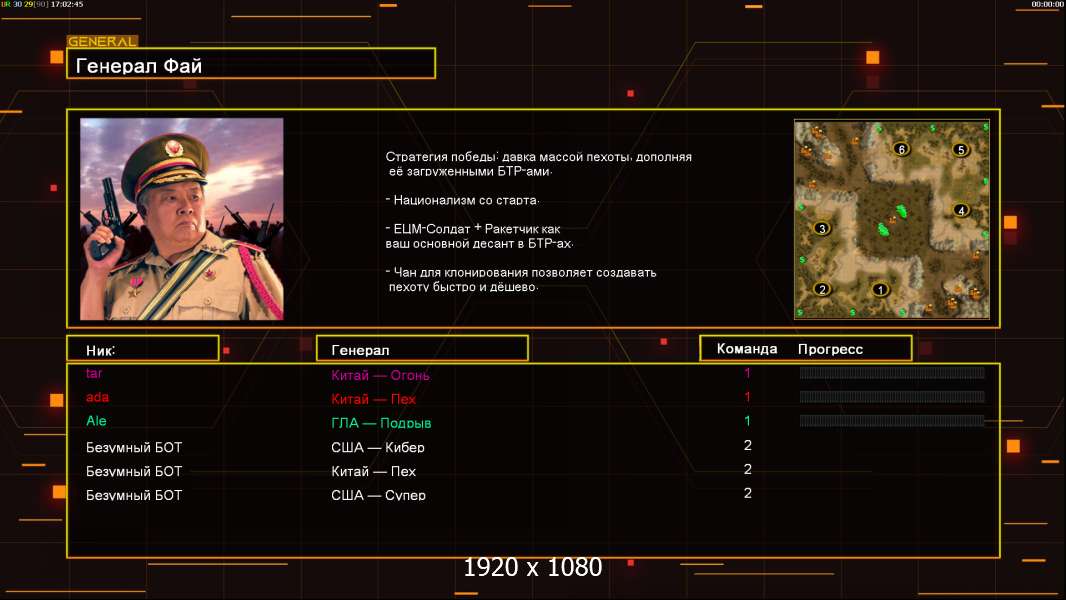Select the last Безумный БОТ row

point(533,495)
